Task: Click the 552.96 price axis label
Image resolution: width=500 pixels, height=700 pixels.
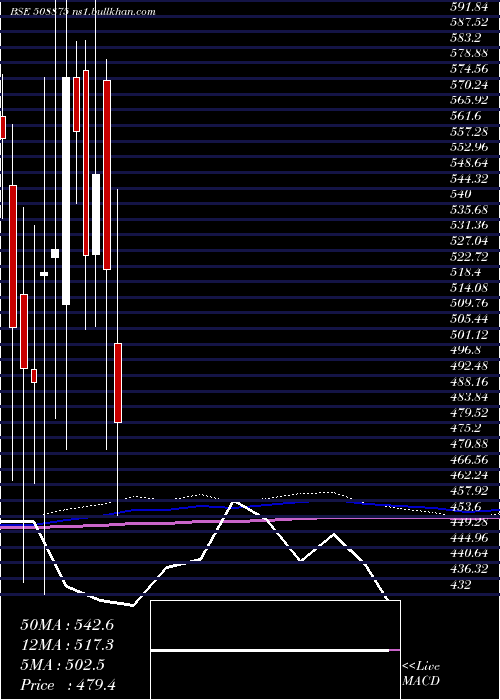Action: [470, 147]
